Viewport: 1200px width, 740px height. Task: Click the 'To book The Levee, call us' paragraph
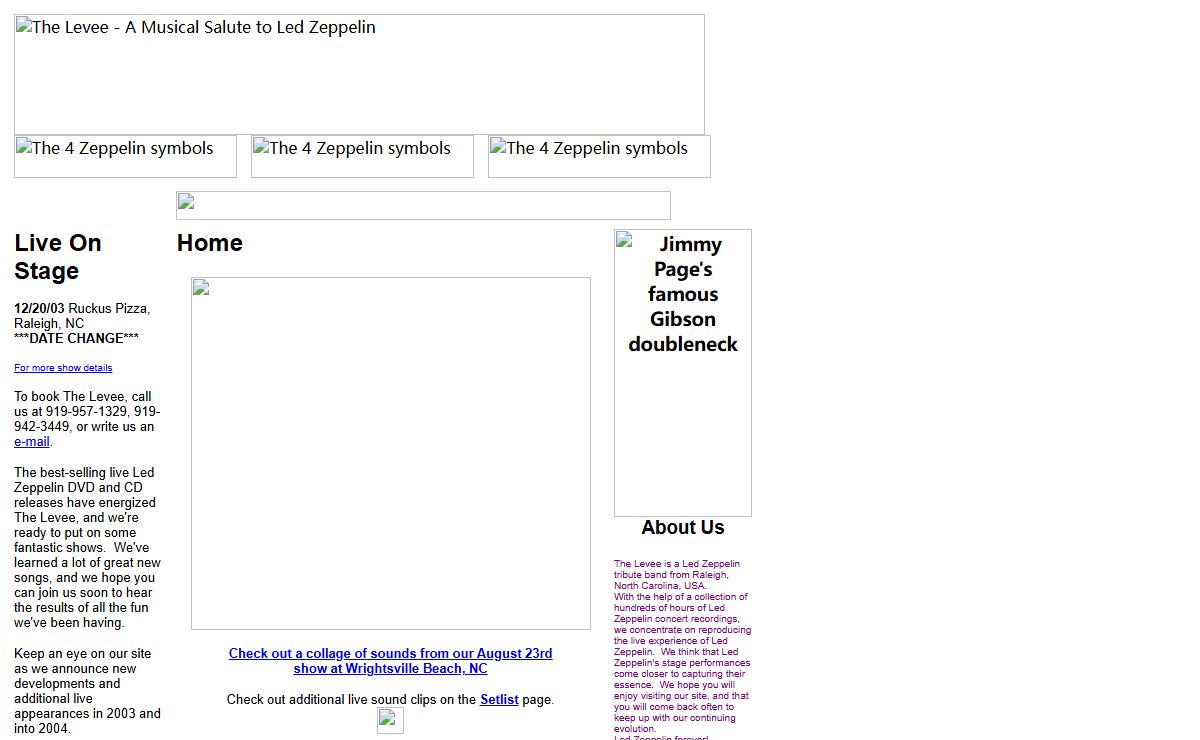[x=87, y=419]
